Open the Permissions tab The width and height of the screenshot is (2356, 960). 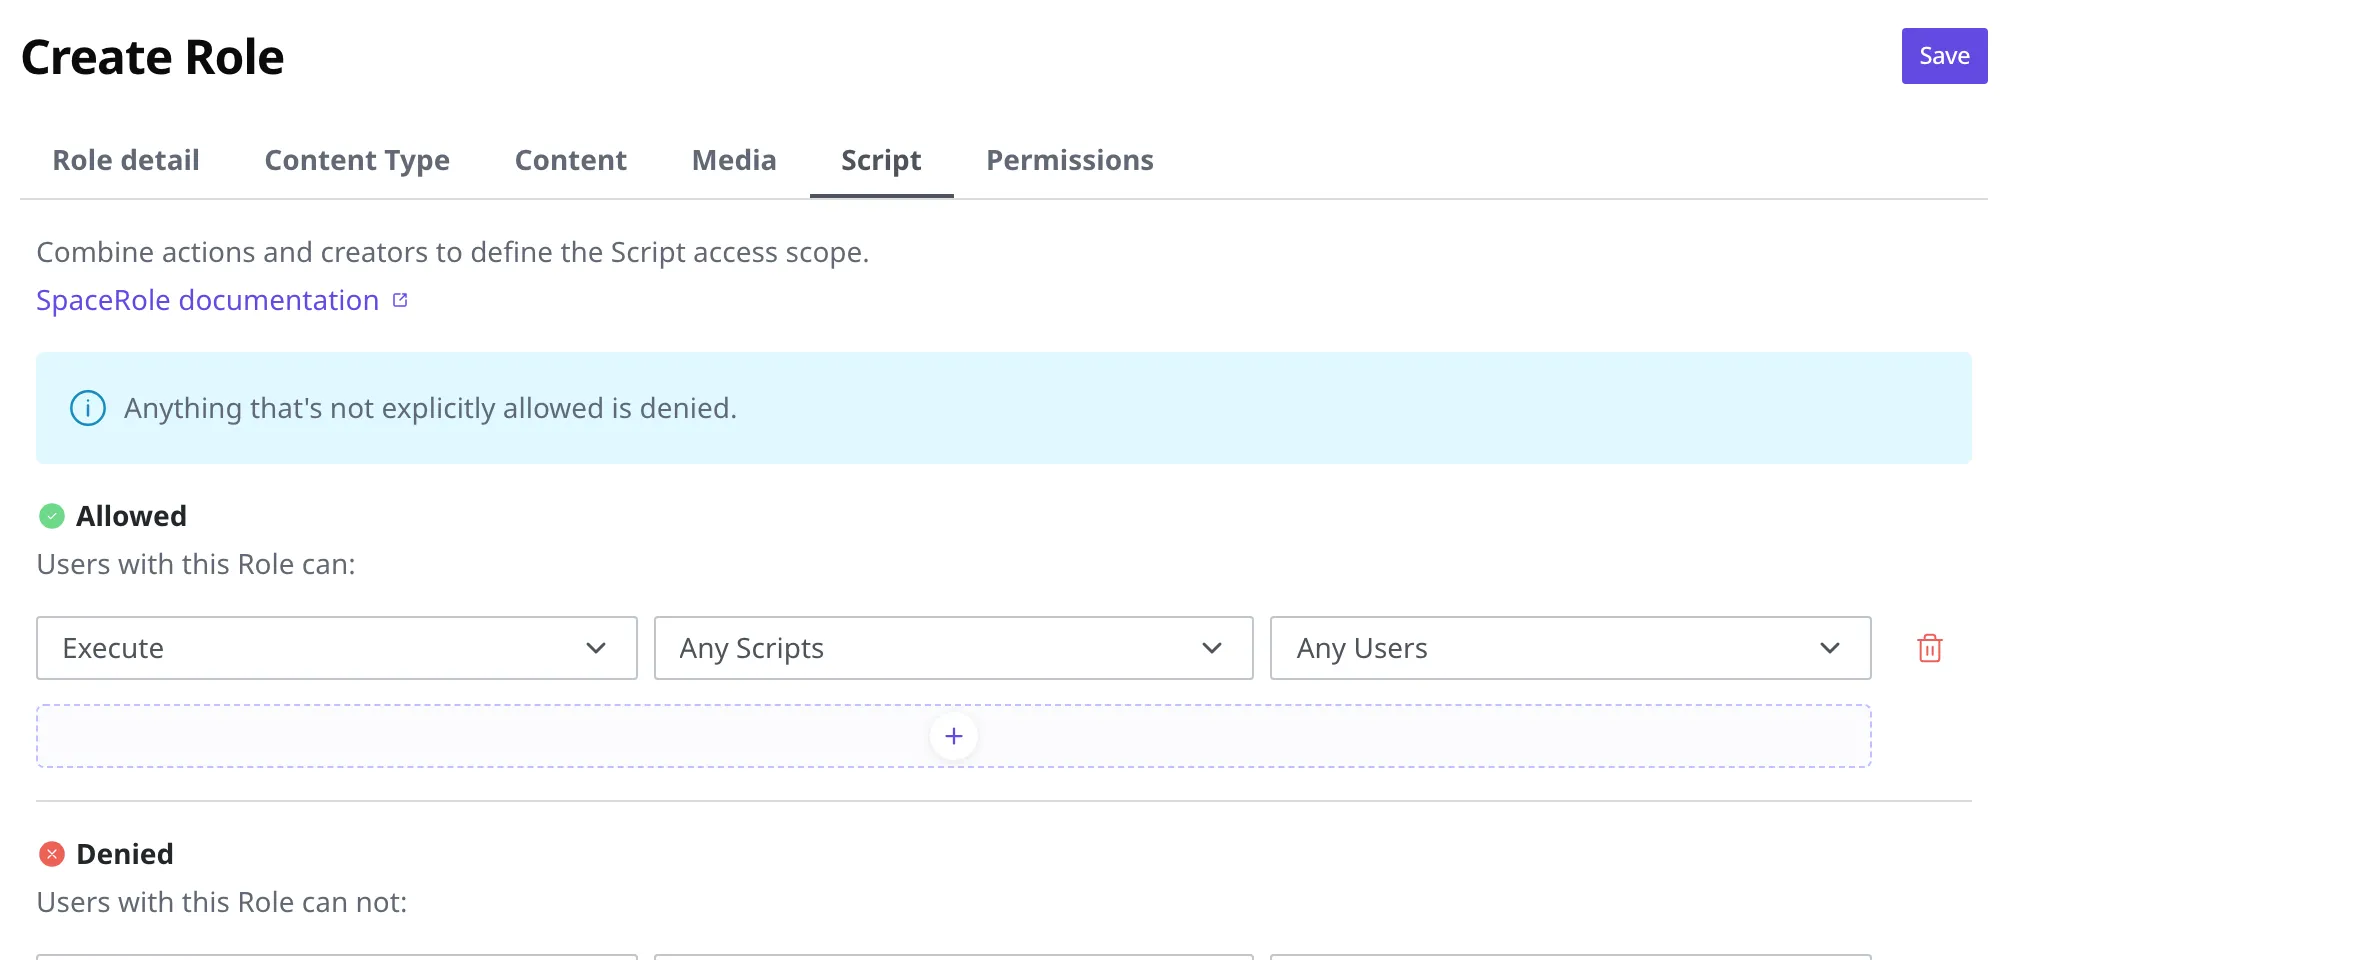tap(1070, 160)
